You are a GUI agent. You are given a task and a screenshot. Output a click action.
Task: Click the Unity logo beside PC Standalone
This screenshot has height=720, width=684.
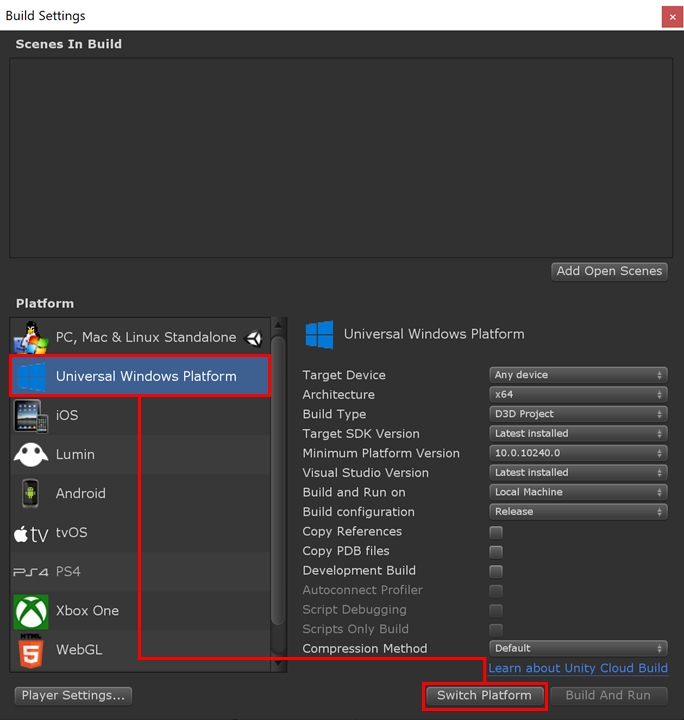point(254,338)
